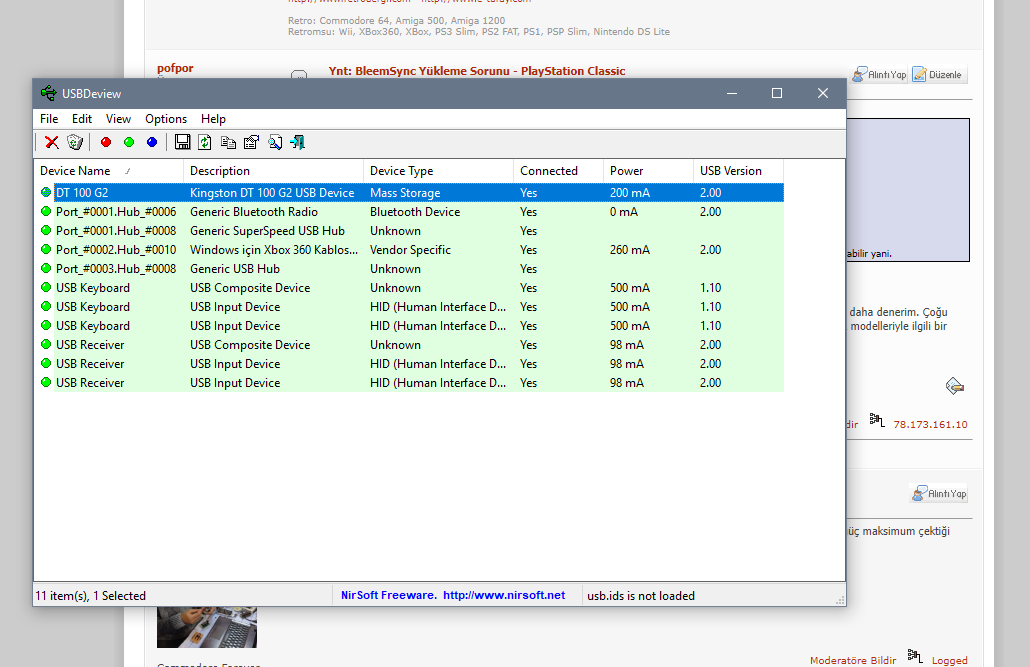Viewport: 1030px width, 667px height.
Task: Click the recycle bin toolbar icon
Action: pyautogui.click(x=75, y=142)
